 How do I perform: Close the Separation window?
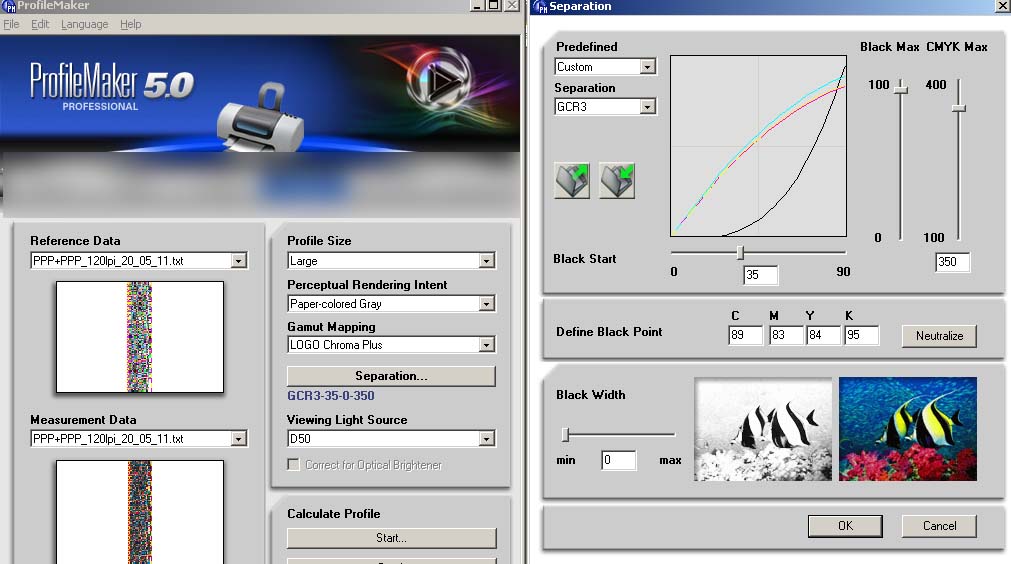point(1003,6)
